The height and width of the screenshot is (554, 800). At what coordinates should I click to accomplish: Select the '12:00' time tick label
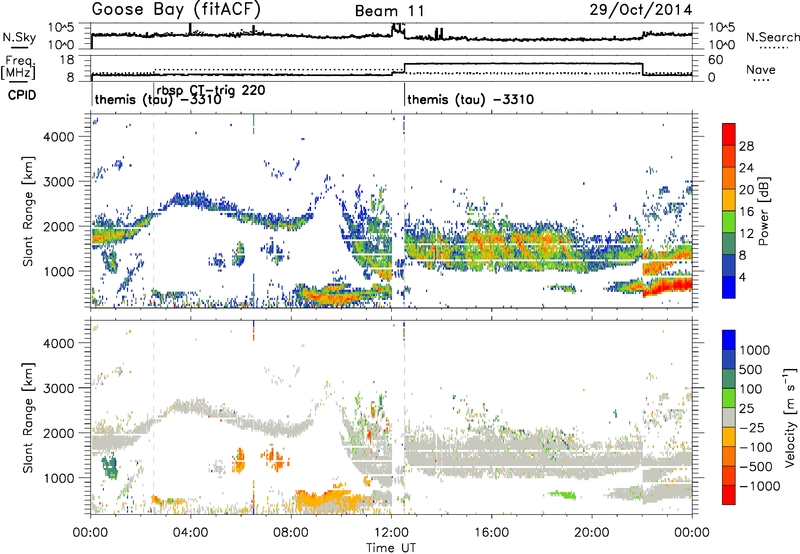coord(391,533)
